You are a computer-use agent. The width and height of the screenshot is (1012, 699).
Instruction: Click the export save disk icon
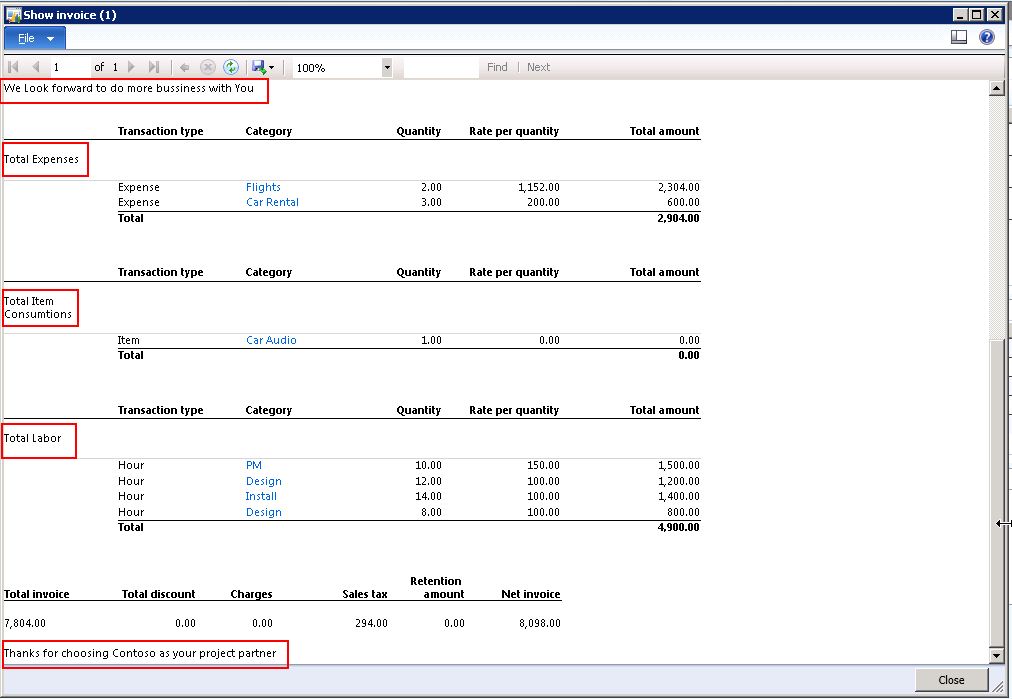click(258, 67)
